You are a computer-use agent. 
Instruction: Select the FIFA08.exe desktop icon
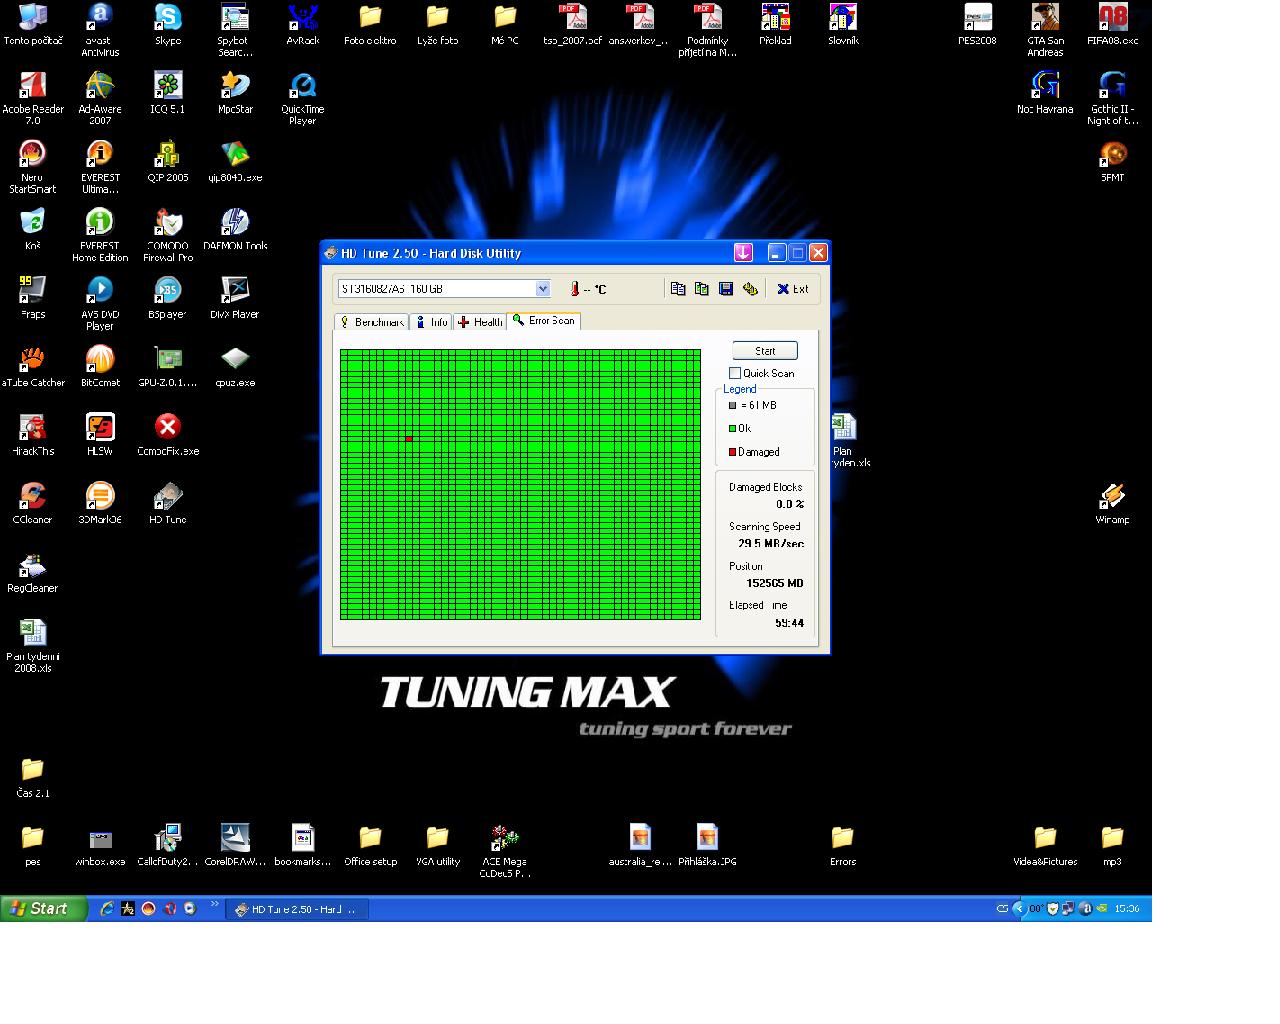pyautogui.click(x=1113, y=25)
